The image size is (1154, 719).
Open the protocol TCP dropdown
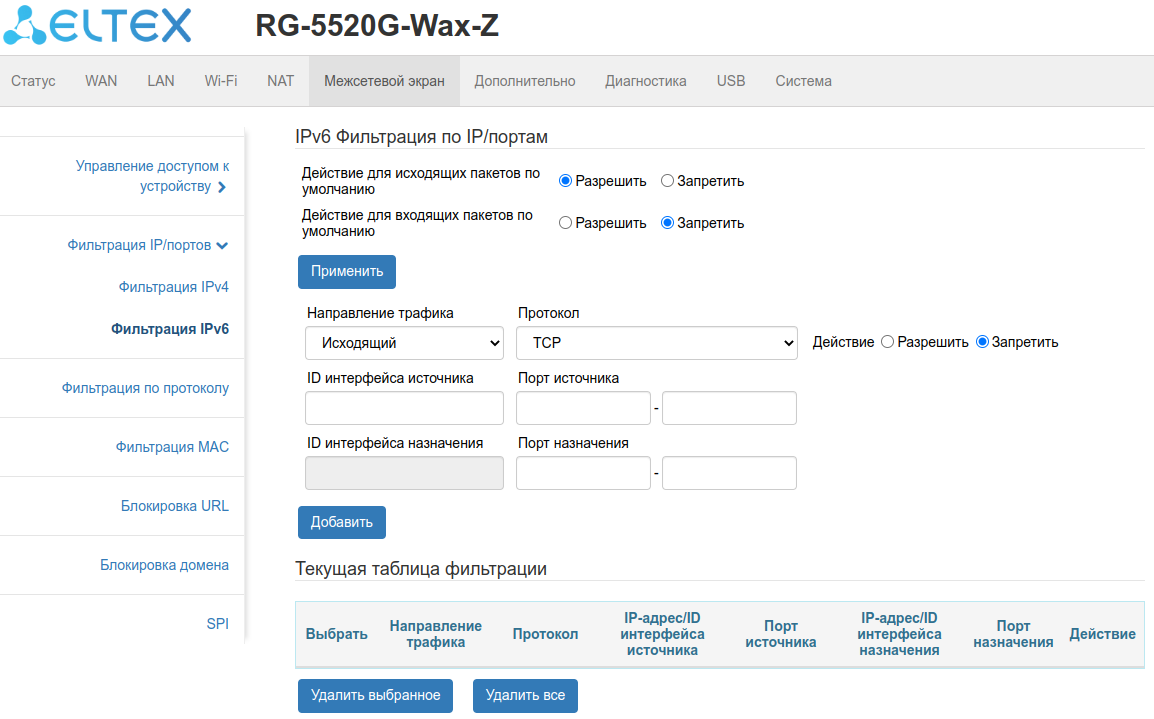[x=656, y=343]
